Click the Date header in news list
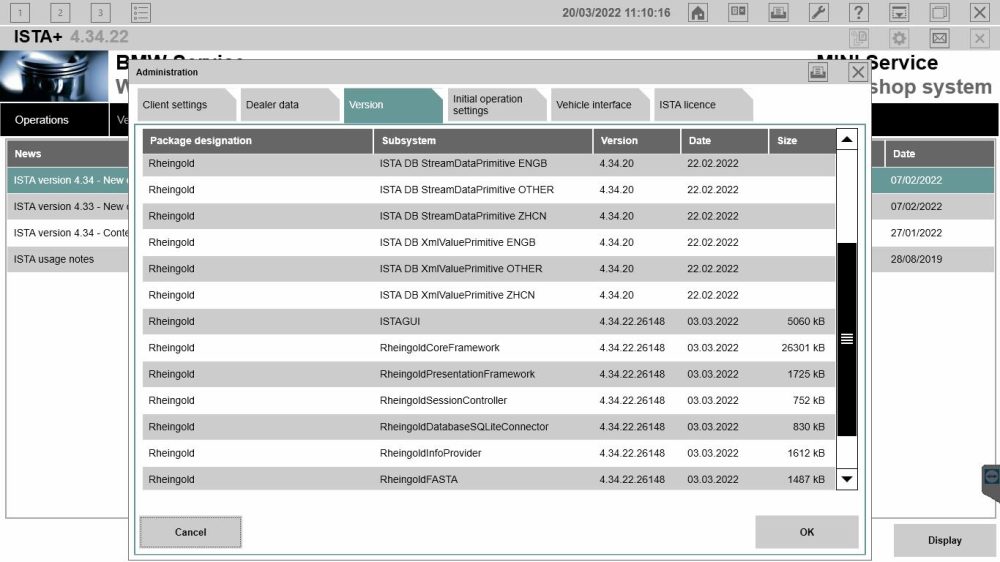 click(x=939, y=154)
